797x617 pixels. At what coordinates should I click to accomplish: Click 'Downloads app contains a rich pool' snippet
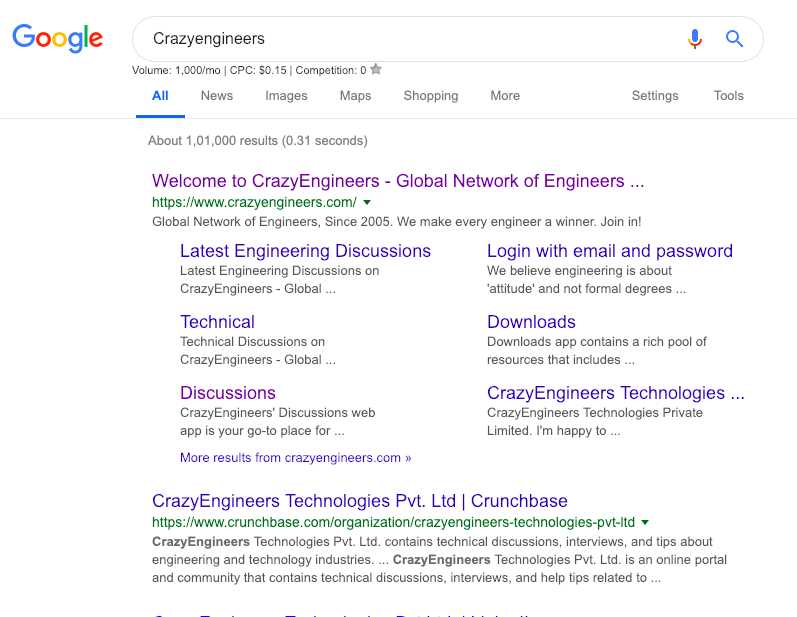click(x=597, y=351)
